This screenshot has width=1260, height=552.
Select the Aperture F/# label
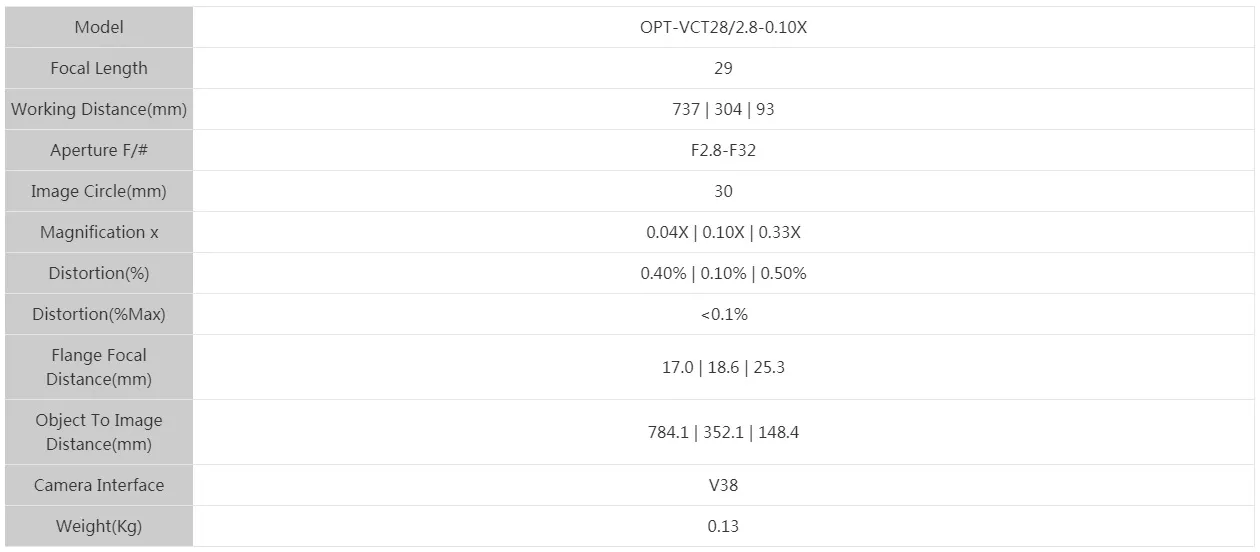pyautogui.click(x=99, y=150)
